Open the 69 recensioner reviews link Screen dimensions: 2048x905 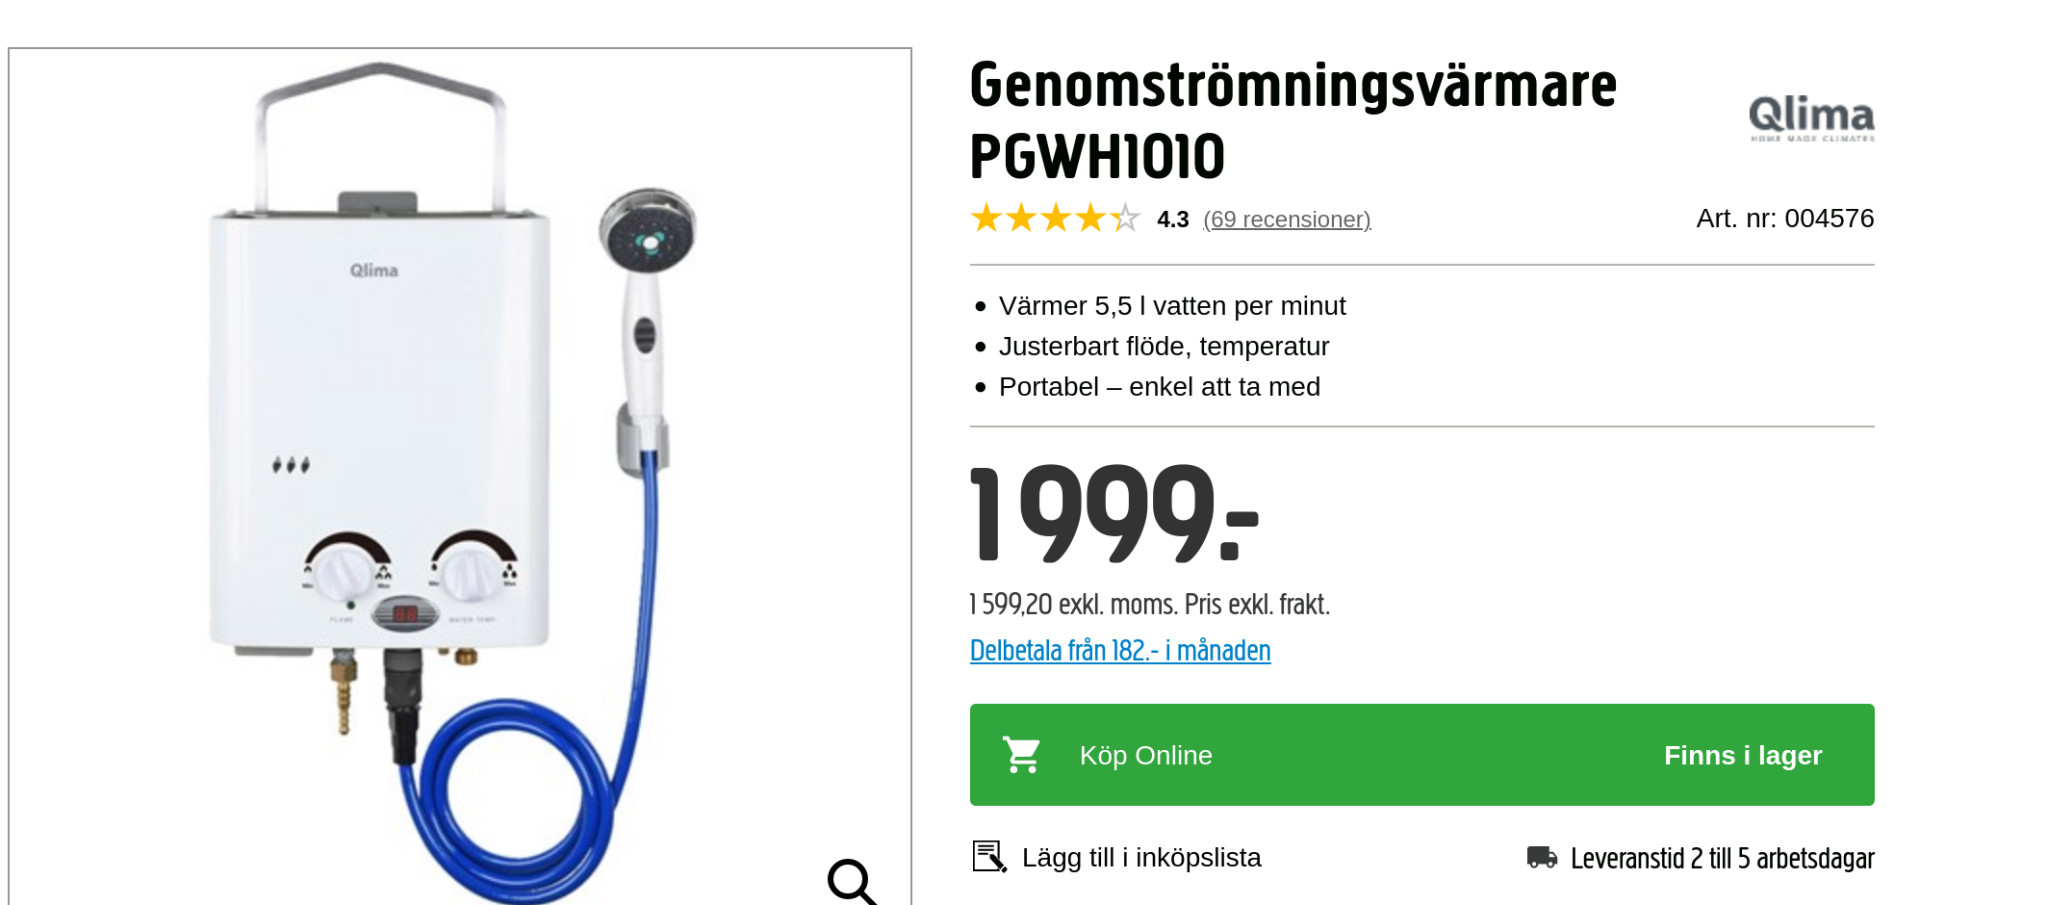click(x=1286, y=219)
